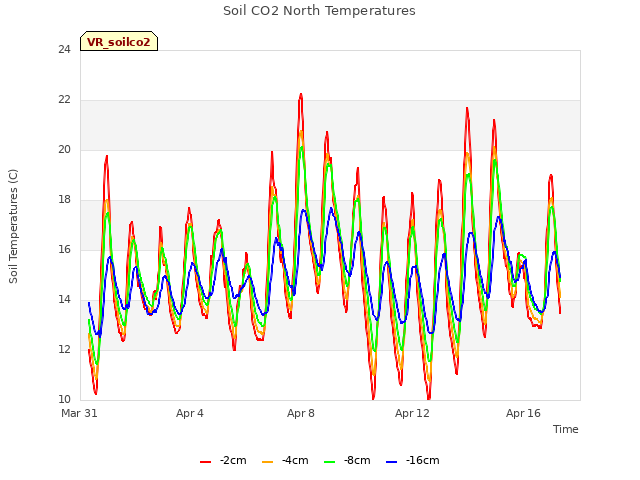The width and height of the screenshot is (640, 480).
Task: Click the Apr 8 x-axis tick label
Action: click(301, 413)
